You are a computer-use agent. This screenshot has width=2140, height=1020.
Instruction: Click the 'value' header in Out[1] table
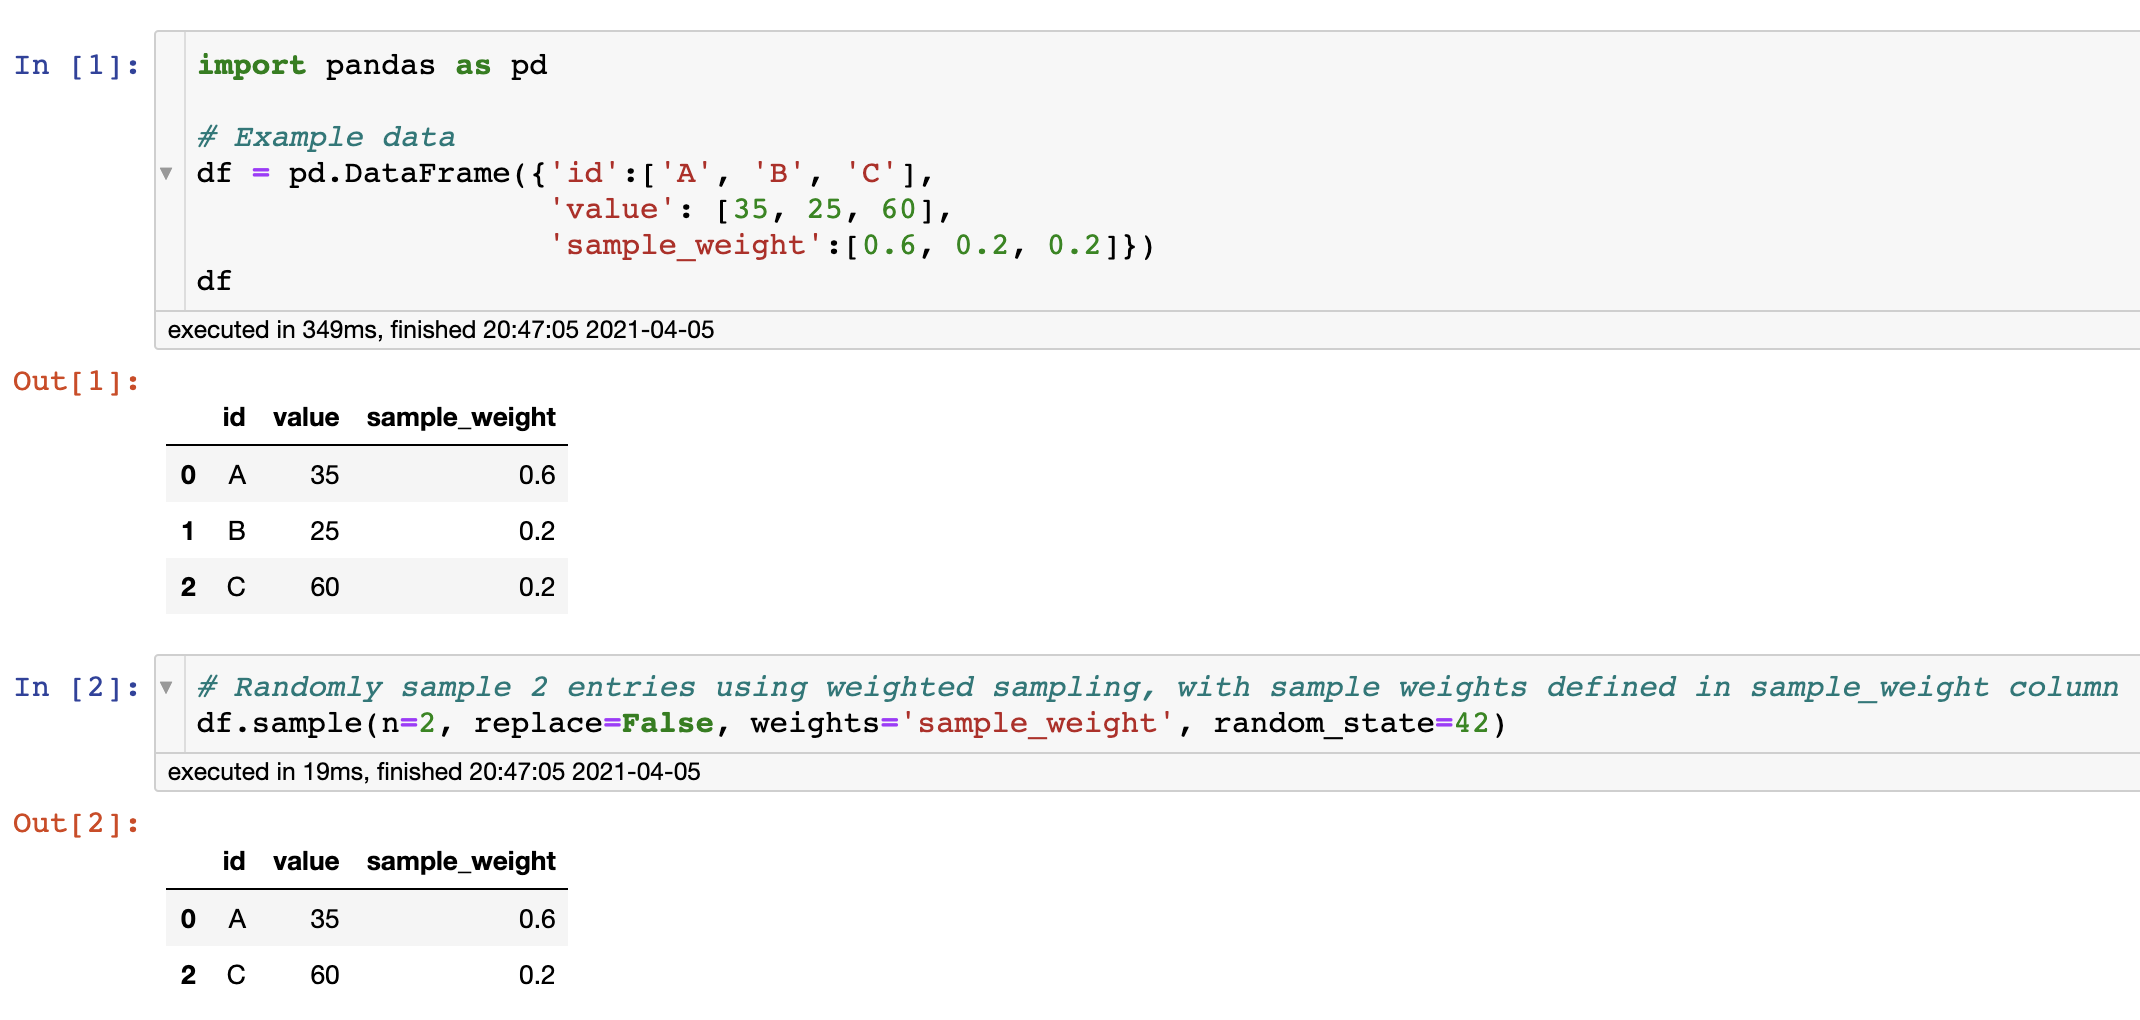tap(306, 418)
